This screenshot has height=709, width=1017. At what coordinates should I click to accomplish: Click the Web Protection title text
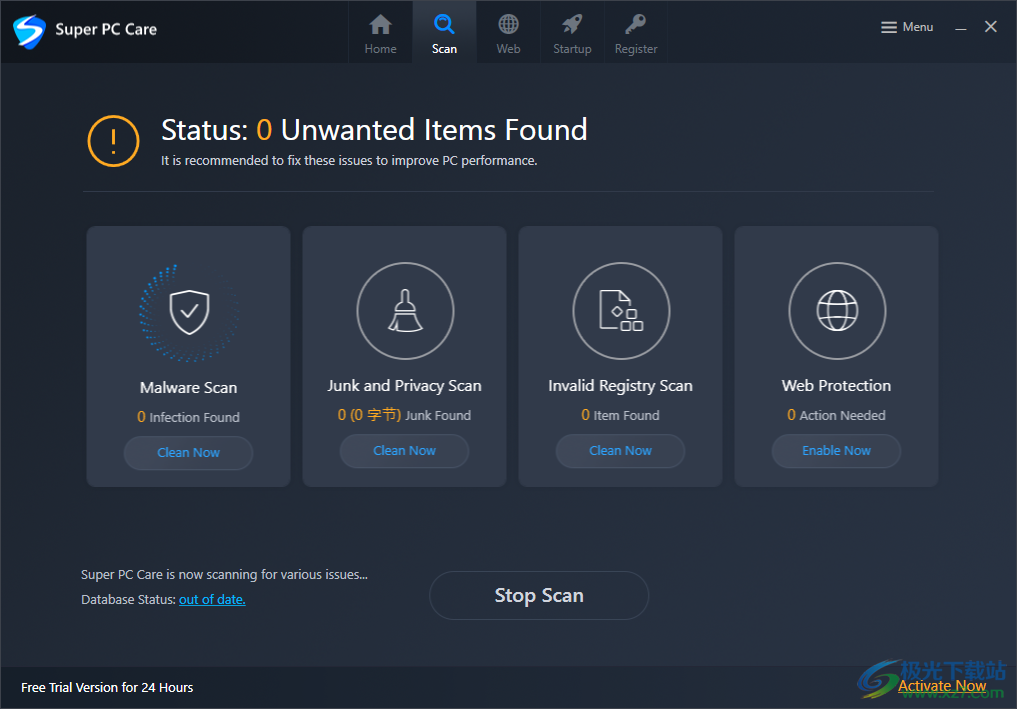click(x=836, y=386)
